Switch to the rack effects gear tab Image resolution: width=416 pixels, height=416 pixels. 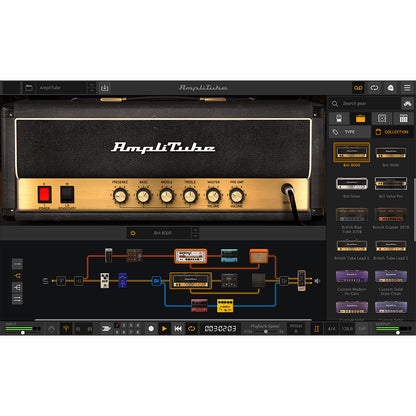point(403,118)
